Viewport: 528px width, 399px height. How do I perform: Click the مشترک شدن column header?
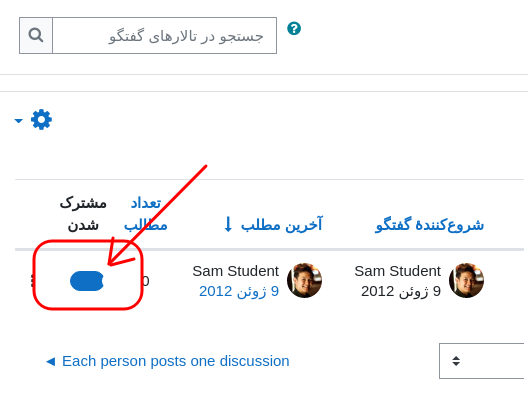pyautogui.click(x=83, y=214)
